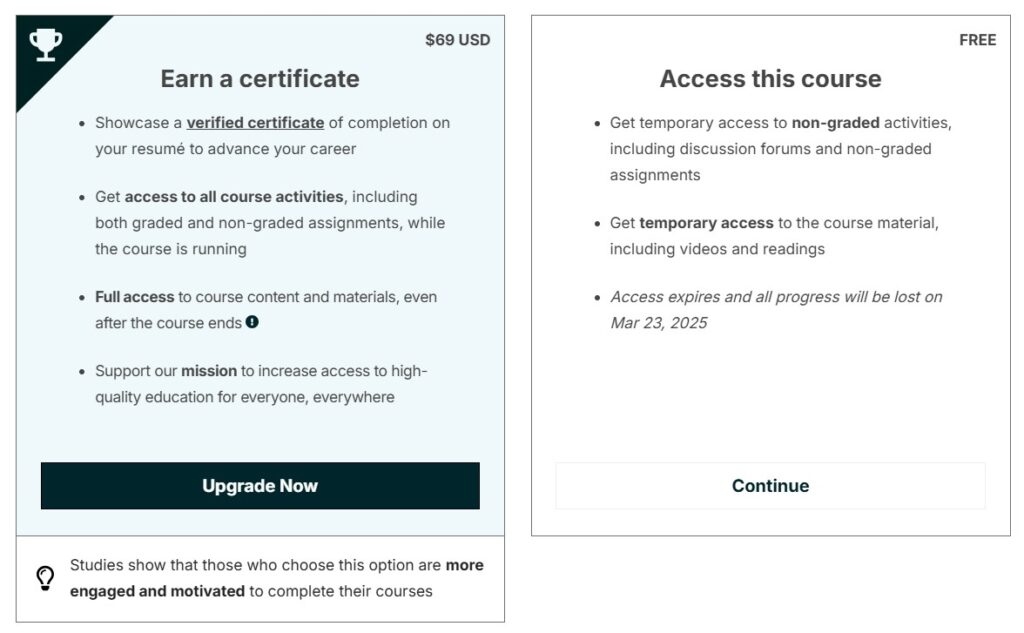Click the "Earn a certificate" heading

point(260,79)
